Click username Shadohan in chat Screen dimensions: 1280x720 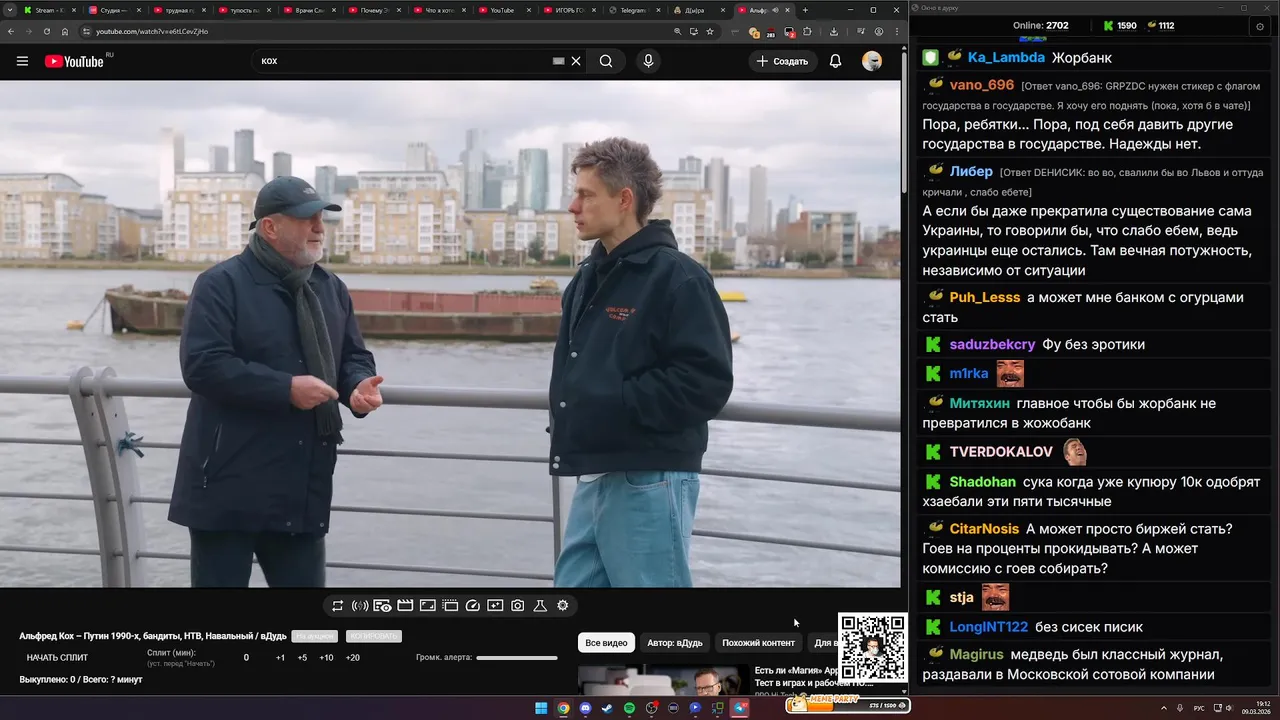(x=983, y=482)
